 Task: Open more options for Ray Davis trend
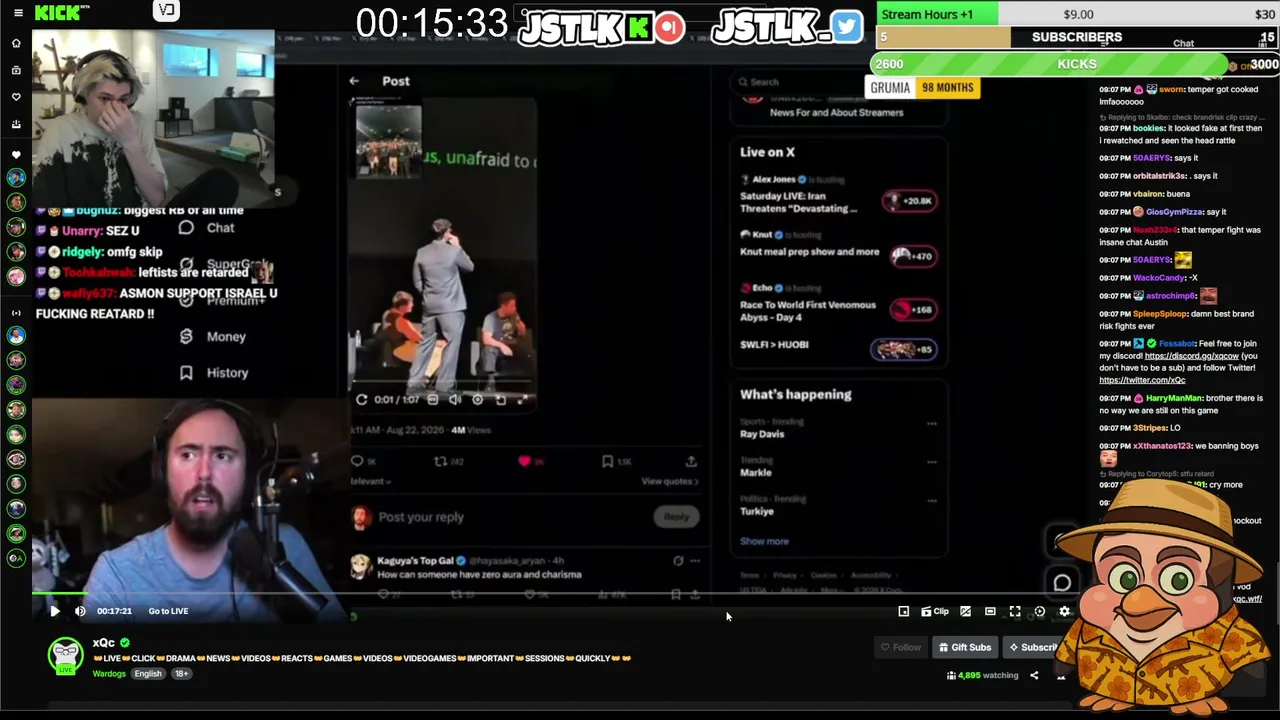pyautogui.click(x=932, y=423)
